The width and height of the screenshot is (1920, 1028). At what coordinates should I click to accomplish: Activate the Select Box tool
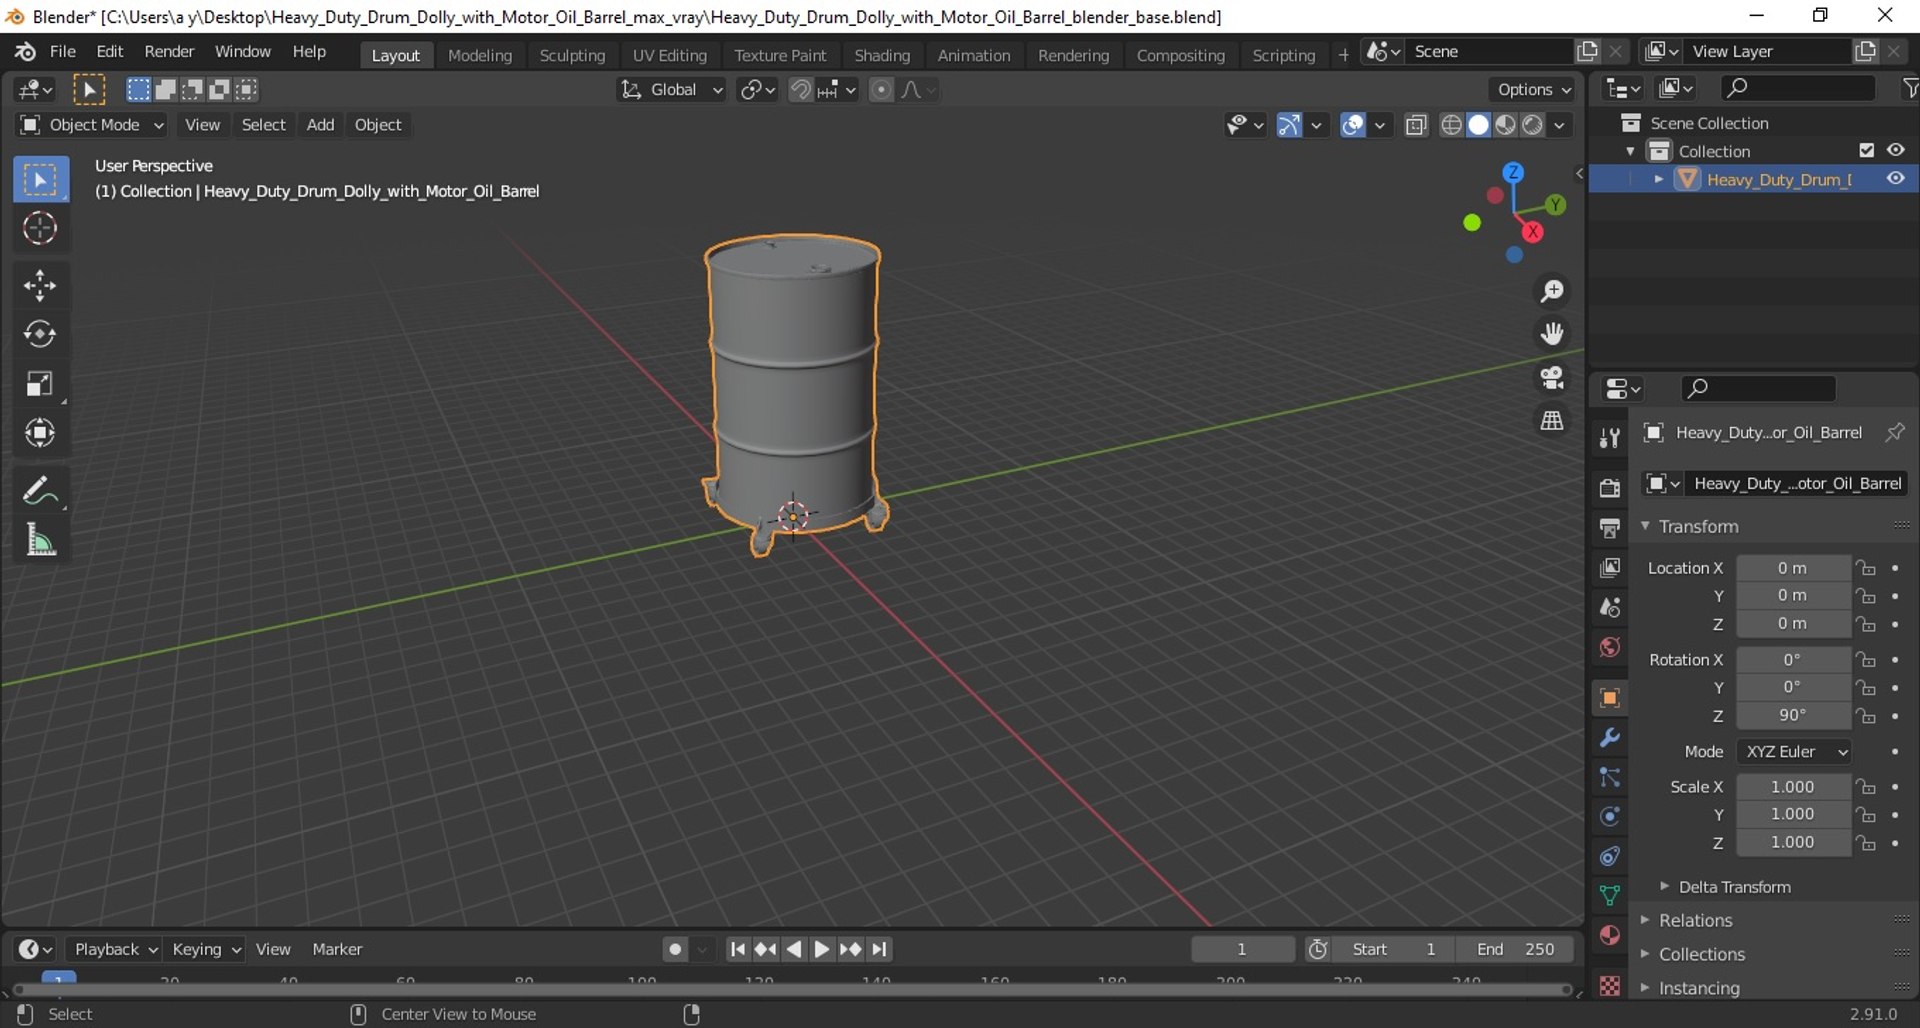40,180
